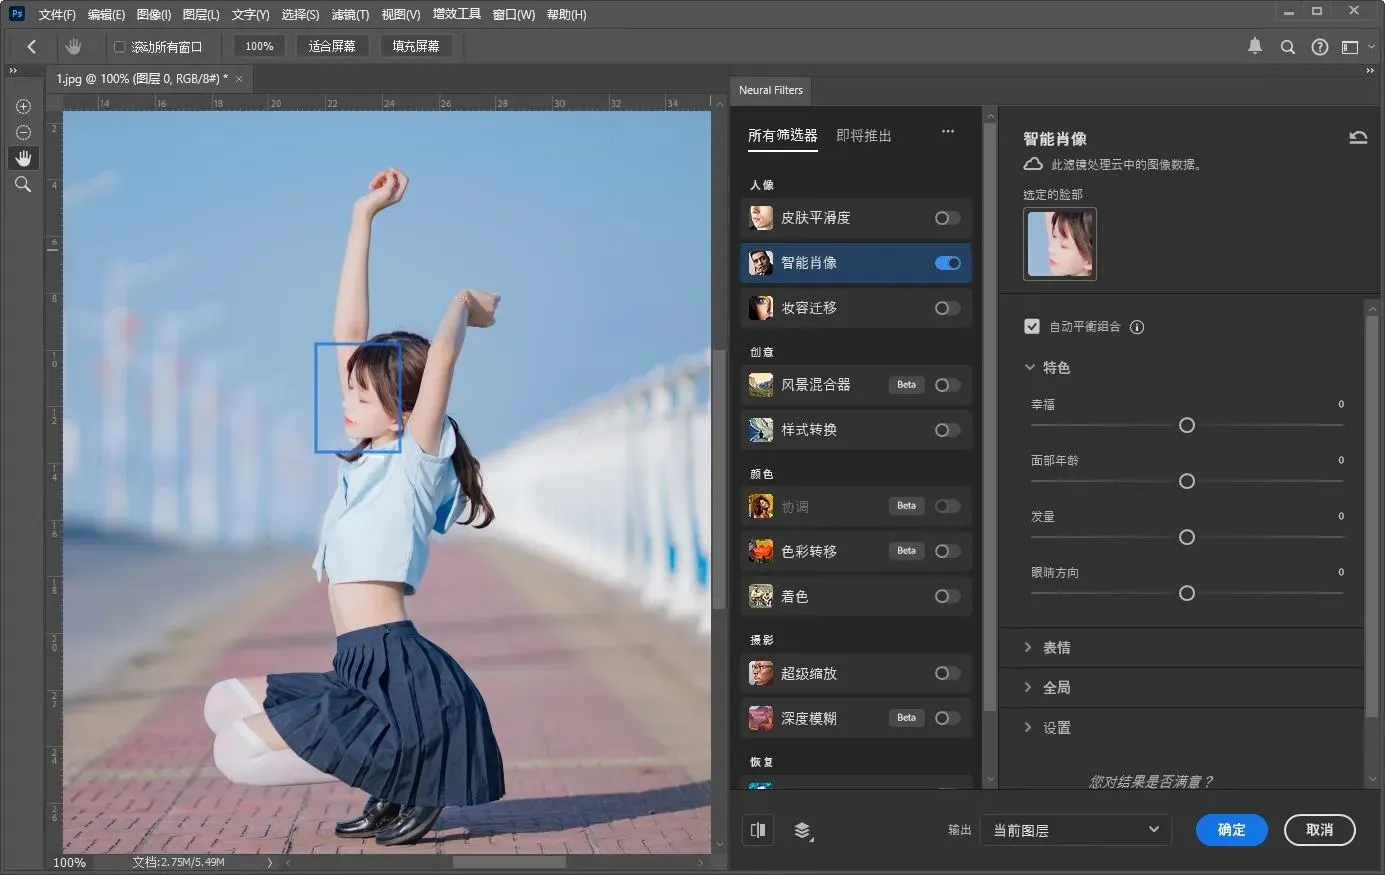
Task: Select the Zoom magnifier tool
Action: coord(23,184)
